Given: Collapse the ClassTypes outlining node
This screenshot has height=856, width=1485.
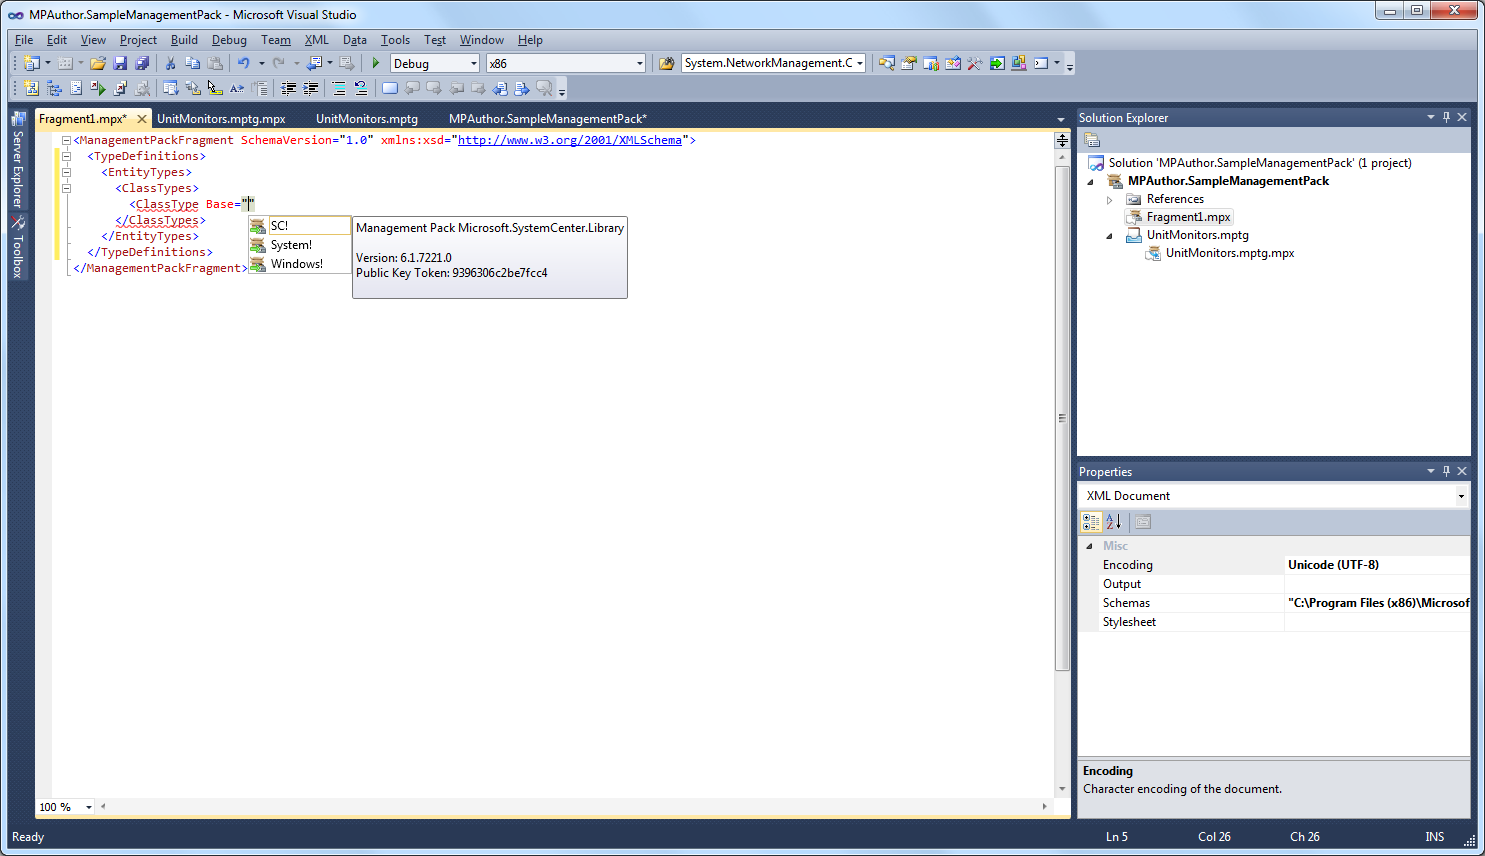Looking at the screenshot, I should (x=66, y=188).
